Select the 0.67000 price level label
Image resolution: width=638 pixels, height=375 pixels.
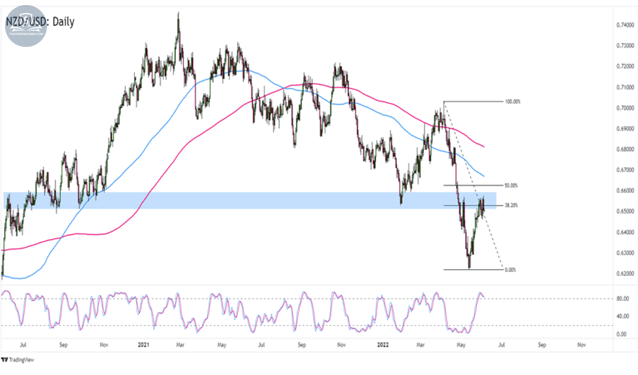point(625,170)
